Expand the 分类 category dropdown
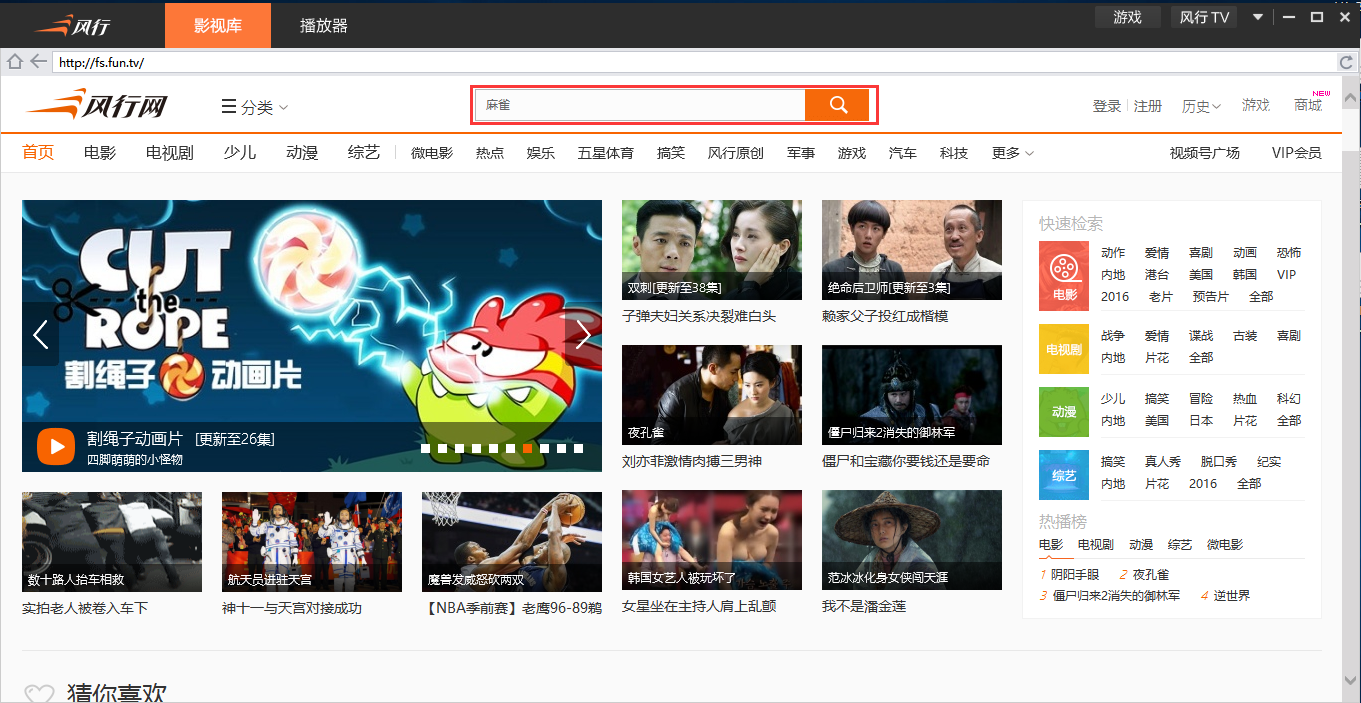This screenshot has width=1361, height=703. pyautogui.click(x=254, y=107)
